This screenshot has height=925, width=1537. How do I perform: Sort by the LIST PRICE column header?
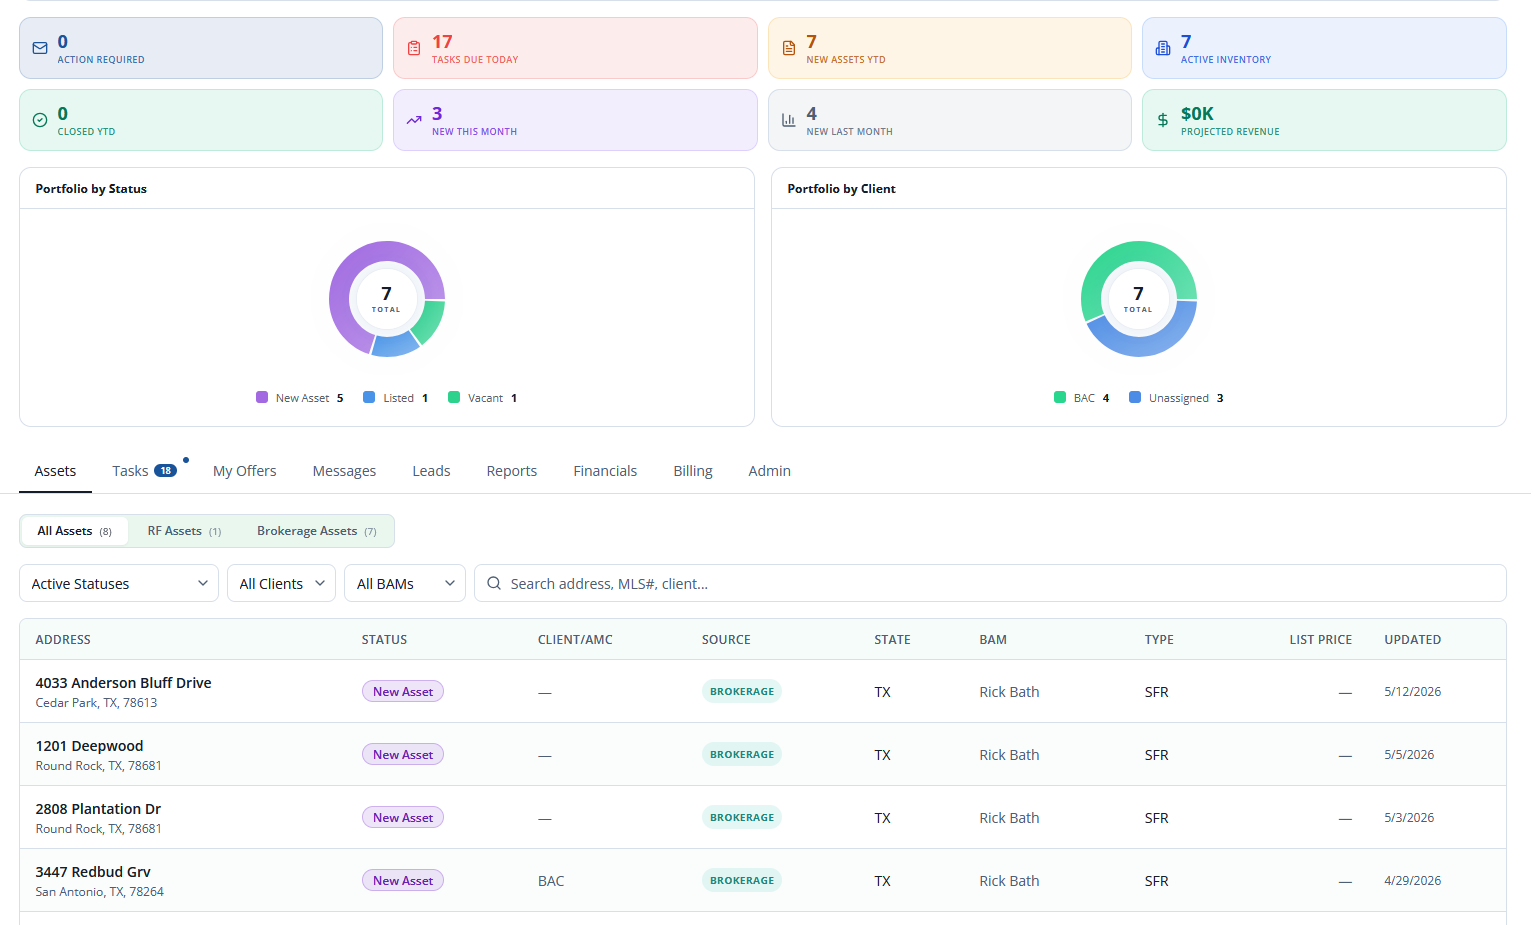1320,640
